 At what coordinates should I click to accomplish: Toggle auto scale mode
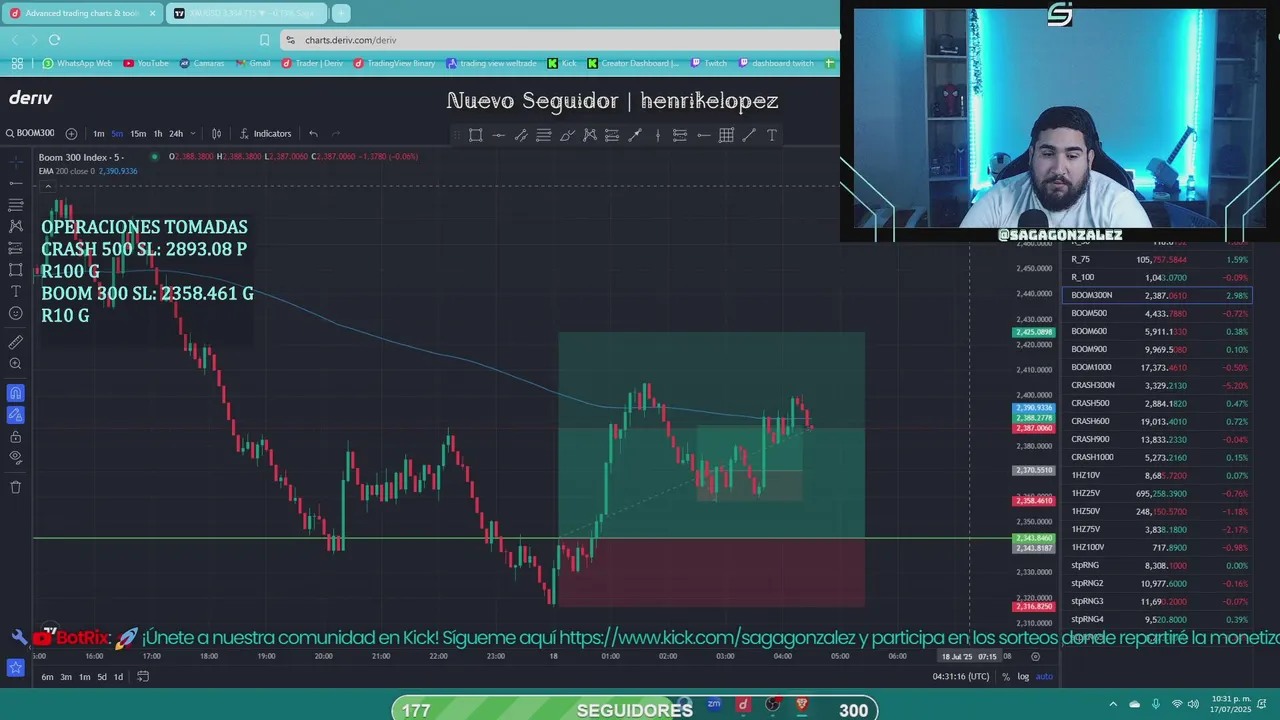pos(1044,677)
